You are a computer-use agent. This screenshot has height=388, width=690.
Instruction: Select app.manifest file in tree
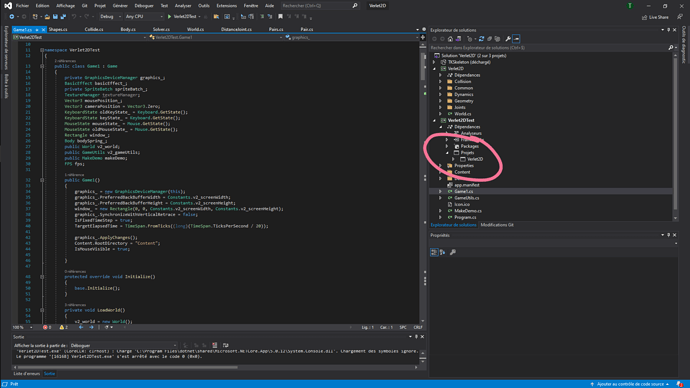(x=466, y=185)
